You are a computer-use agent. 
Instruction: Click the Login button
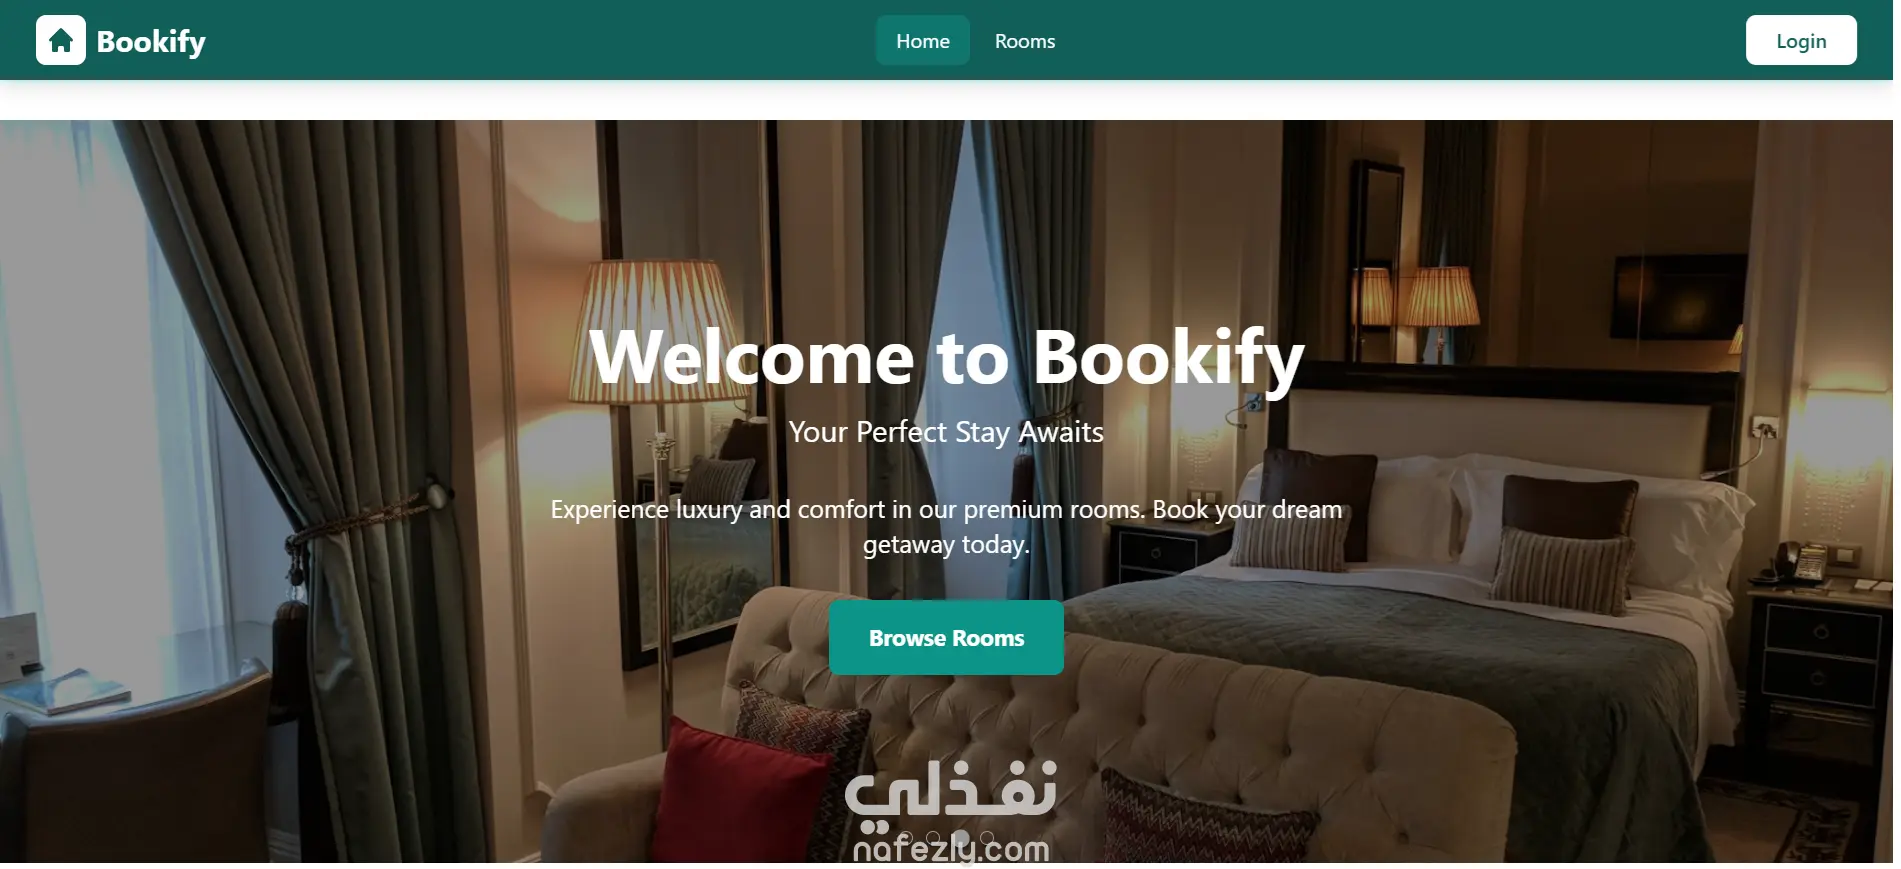point(1800,40)
